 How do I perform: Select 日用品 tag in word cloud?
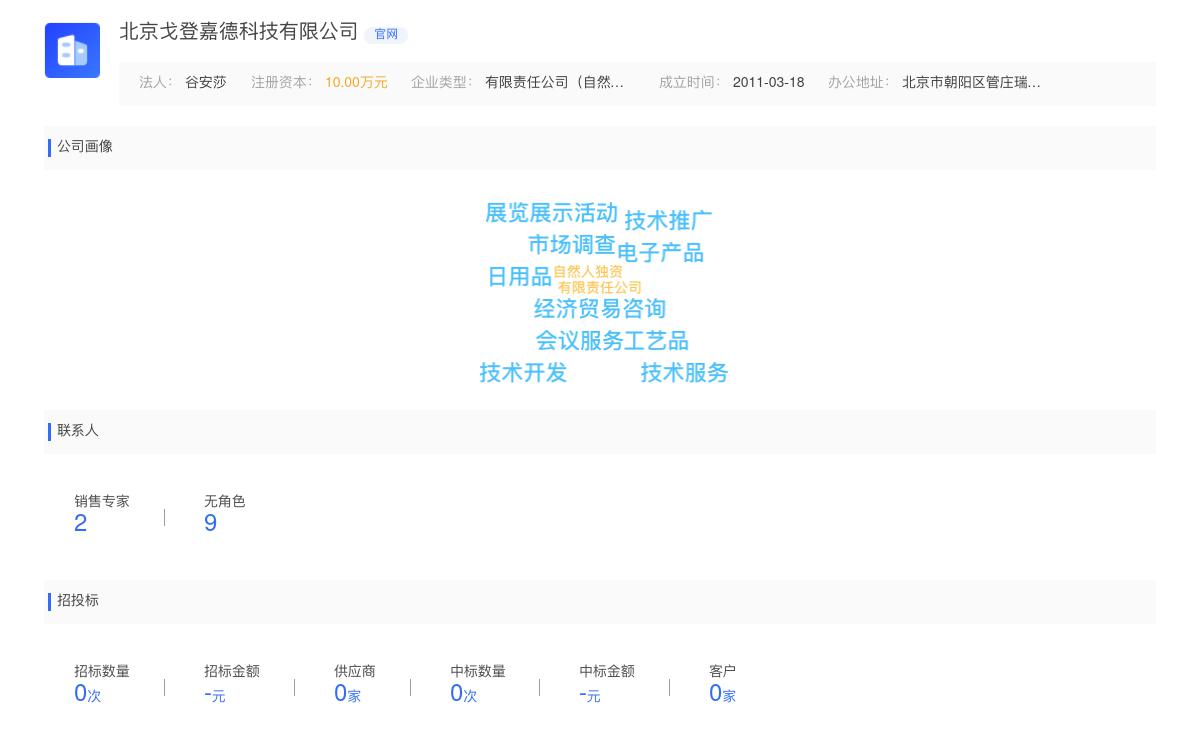click(519, 277)
